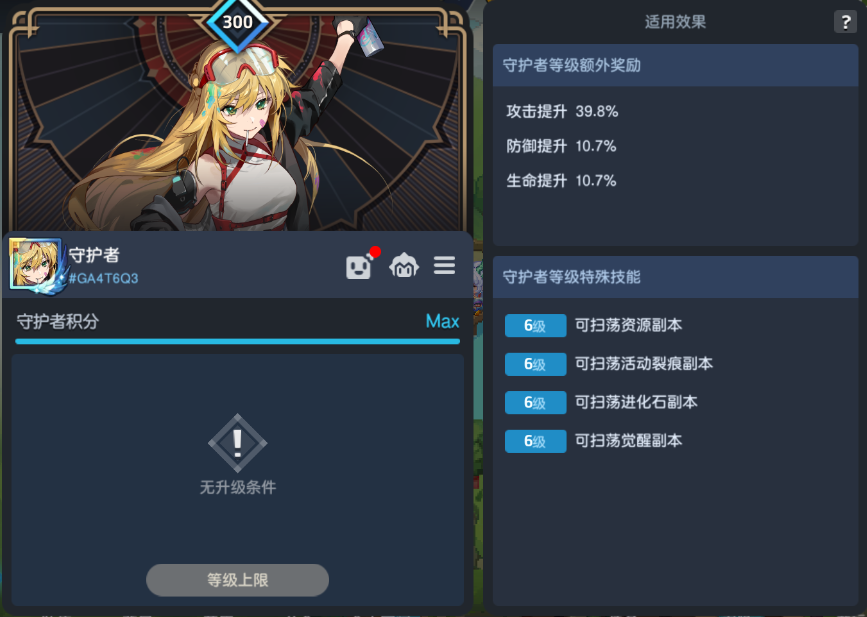Click the 6级 badge for 可扫荡活动裂痕副本
The width and height of the screenshot is (867, 617).
tap(535, 364)
